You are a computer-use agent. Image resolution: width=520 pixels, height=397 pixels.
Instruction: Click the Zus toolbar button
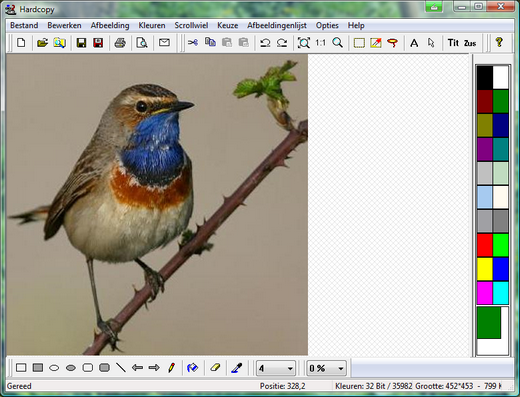click(x=470, y=43)
